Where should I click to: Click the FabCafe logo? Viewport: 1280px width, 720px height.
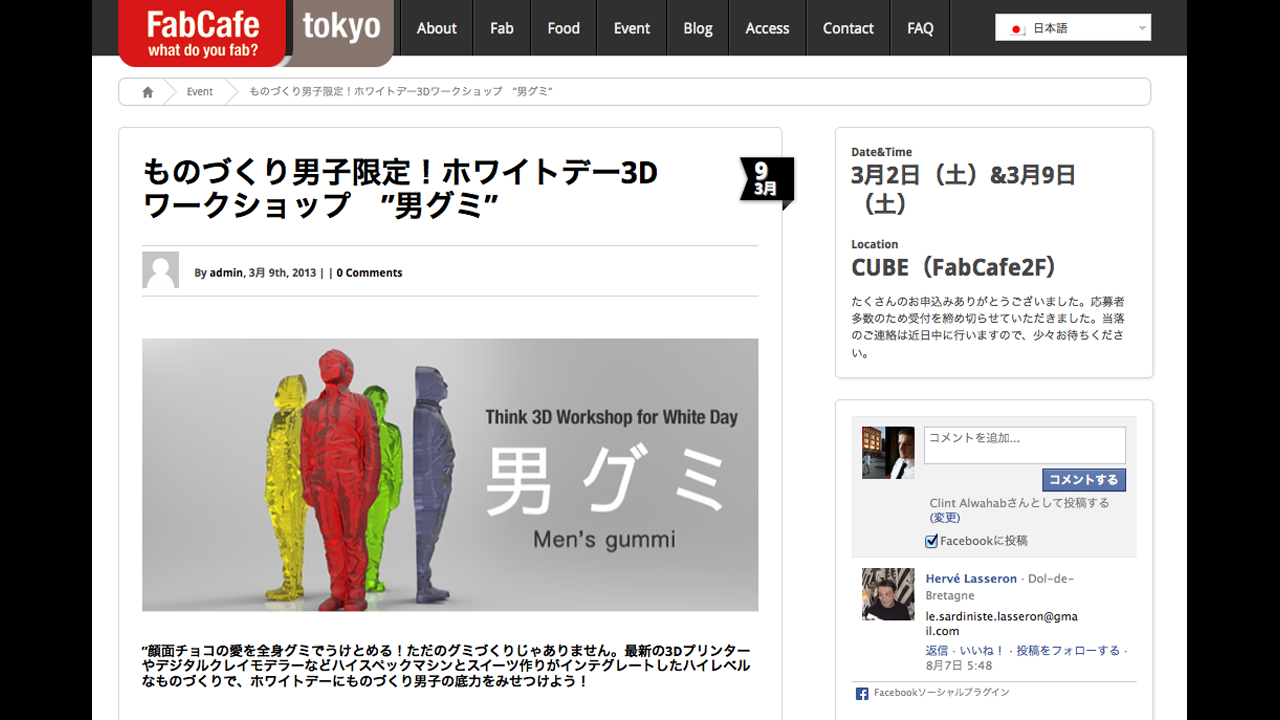(204, 32)
